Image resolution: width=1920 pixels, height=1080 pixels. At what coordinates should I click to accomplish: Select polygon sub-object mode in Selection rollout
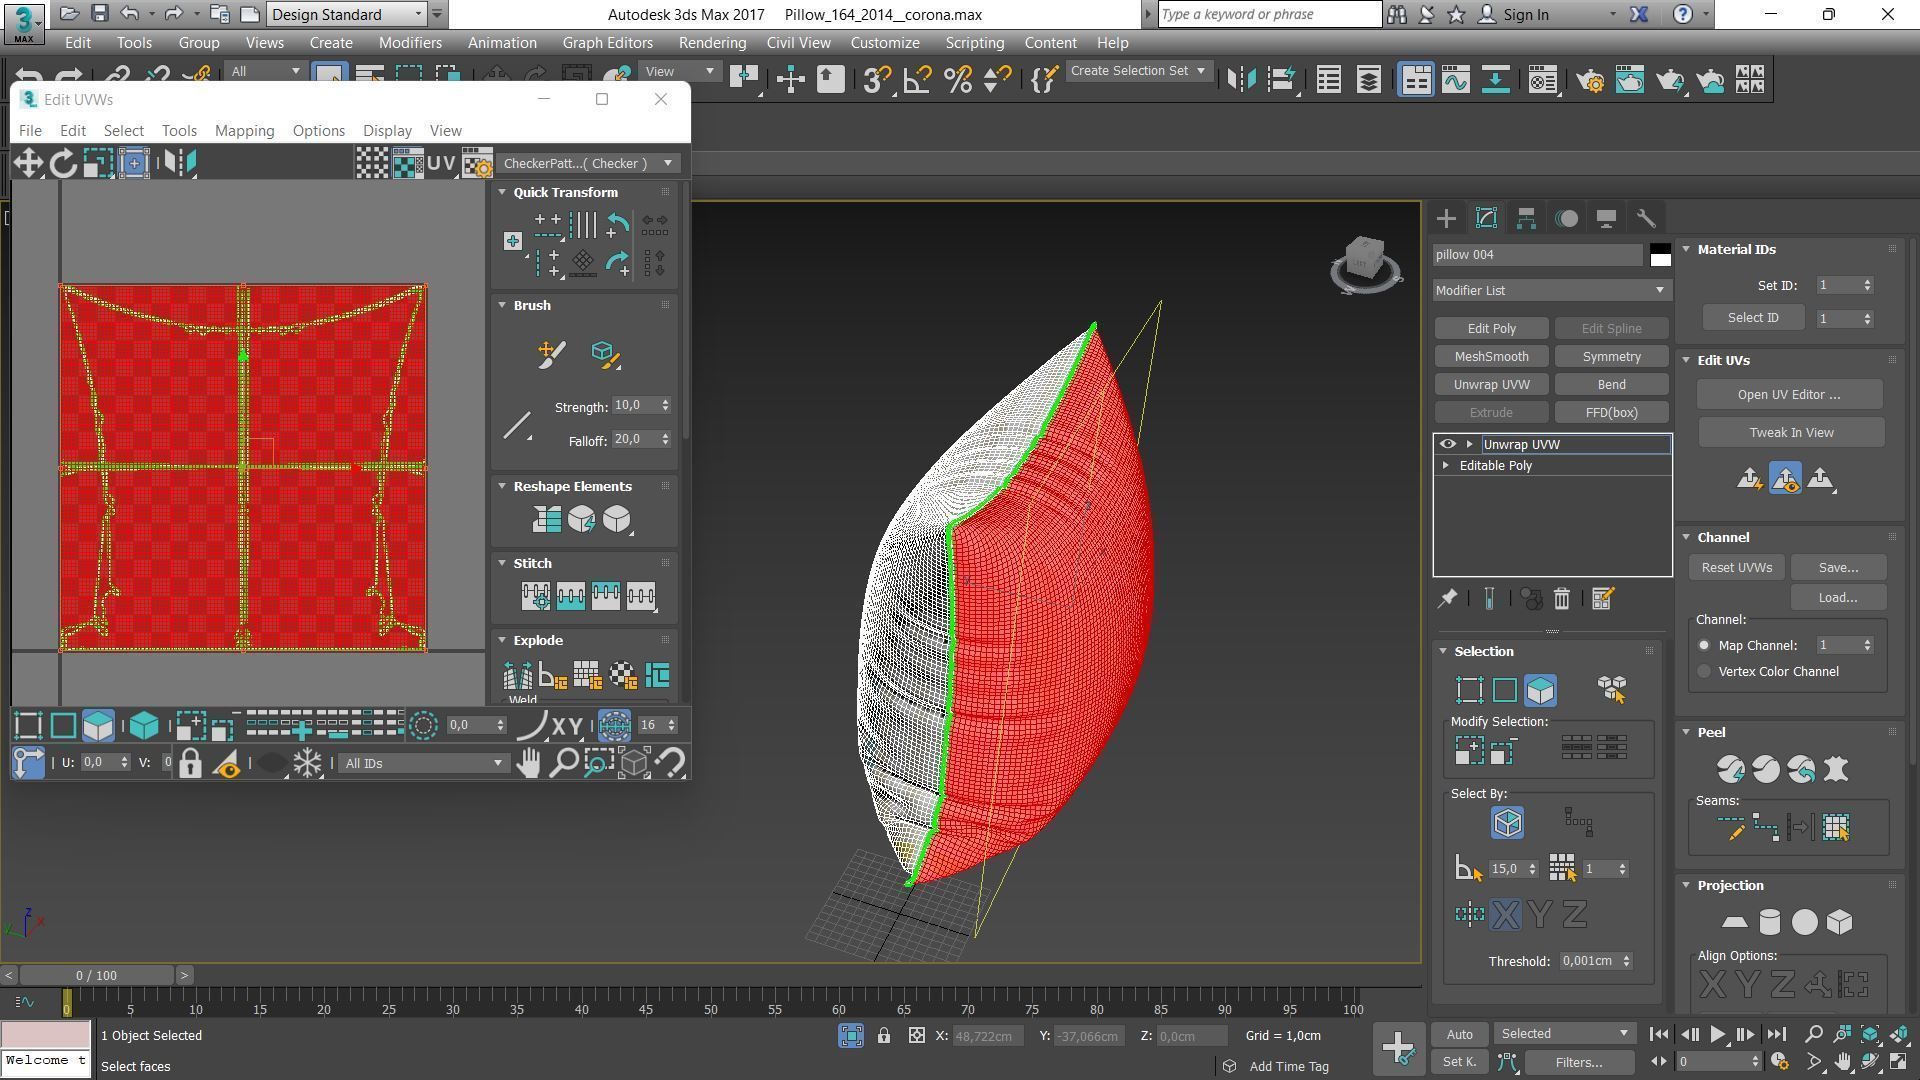pos(1540,690)
